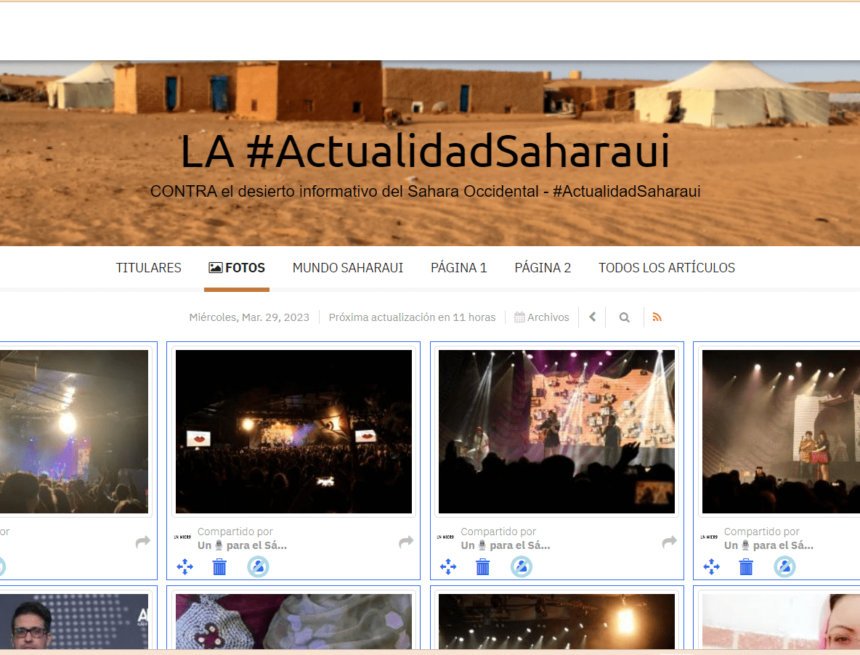Expand the card actions via the share arrow
Image resolution: width=860 pixels, height=655 pixels.
pyautogui.click(x=668, y=541)
